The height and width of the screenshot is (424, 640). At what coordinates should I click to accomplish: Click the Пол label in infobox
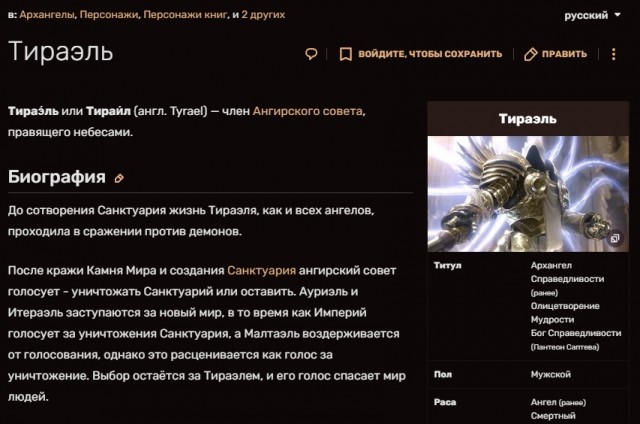point(443,375)
